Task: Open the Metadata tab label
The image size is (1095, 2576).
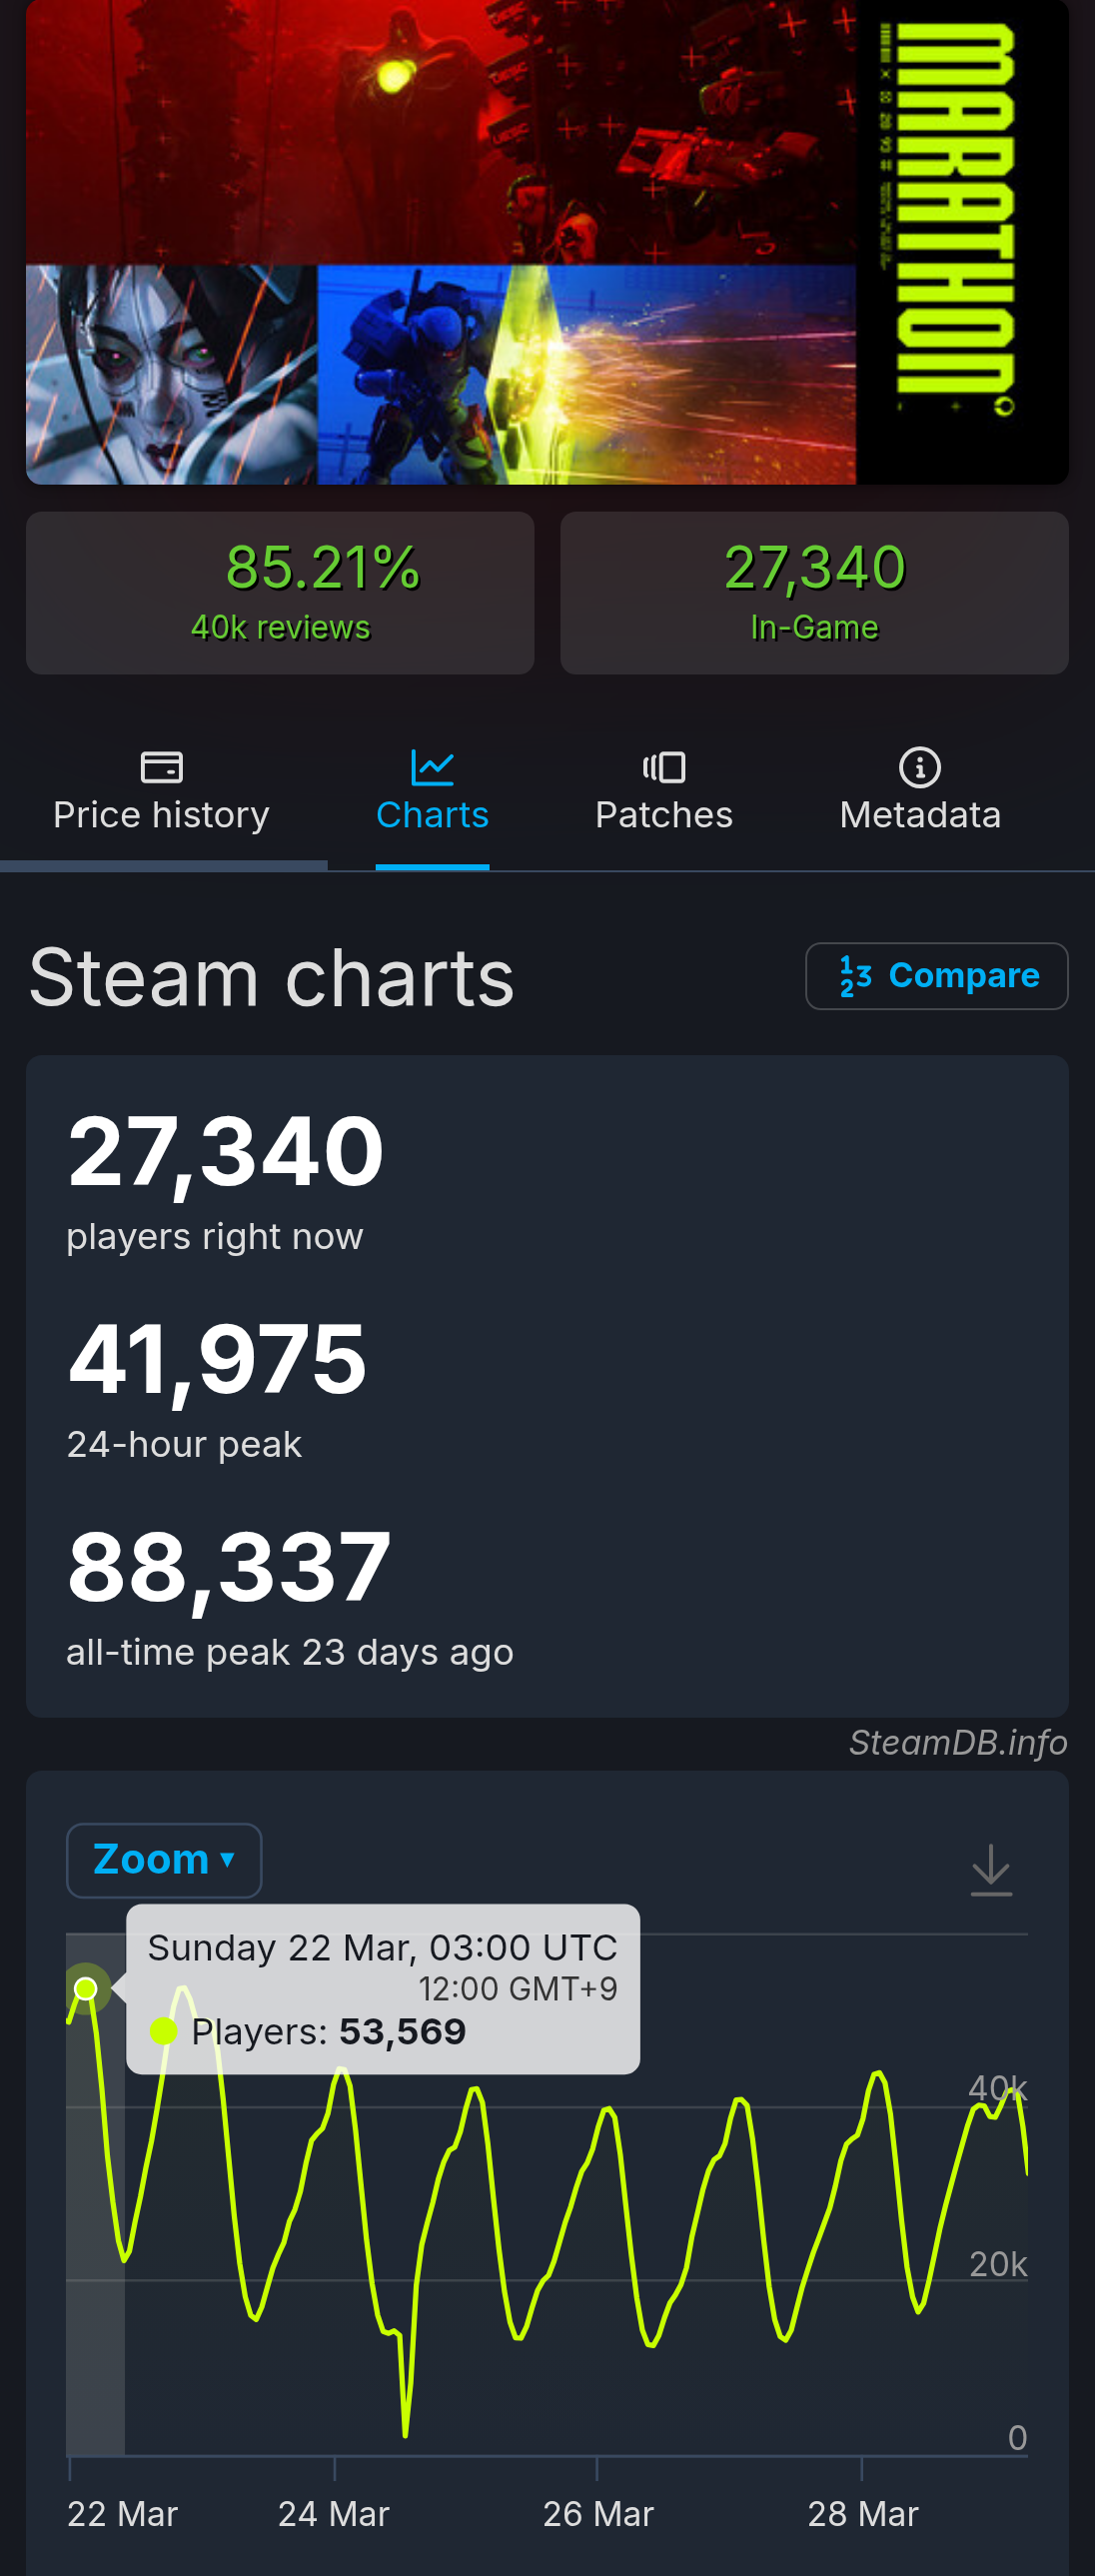Action: coord(920,815)
